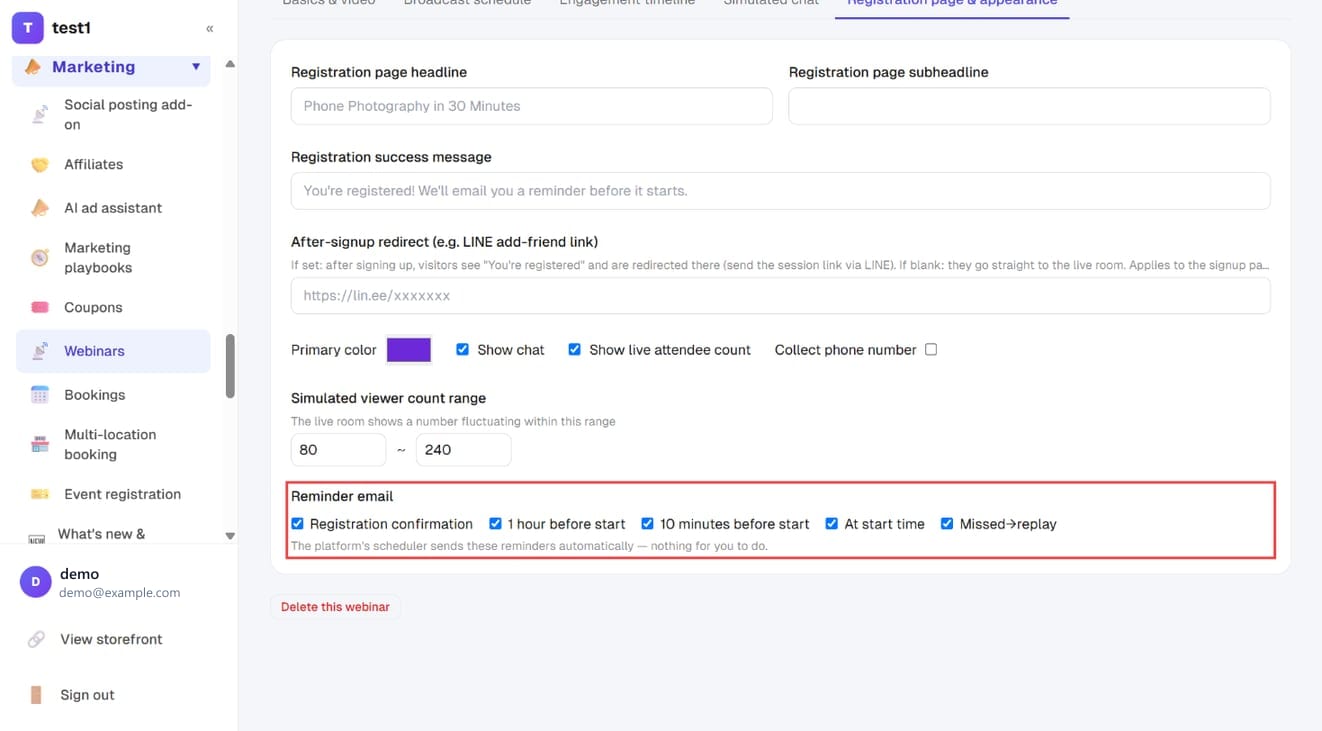The image size is (1322, 731).
Task: Click the After-signup redirect URL field
Action: click(x=780, y=296)
